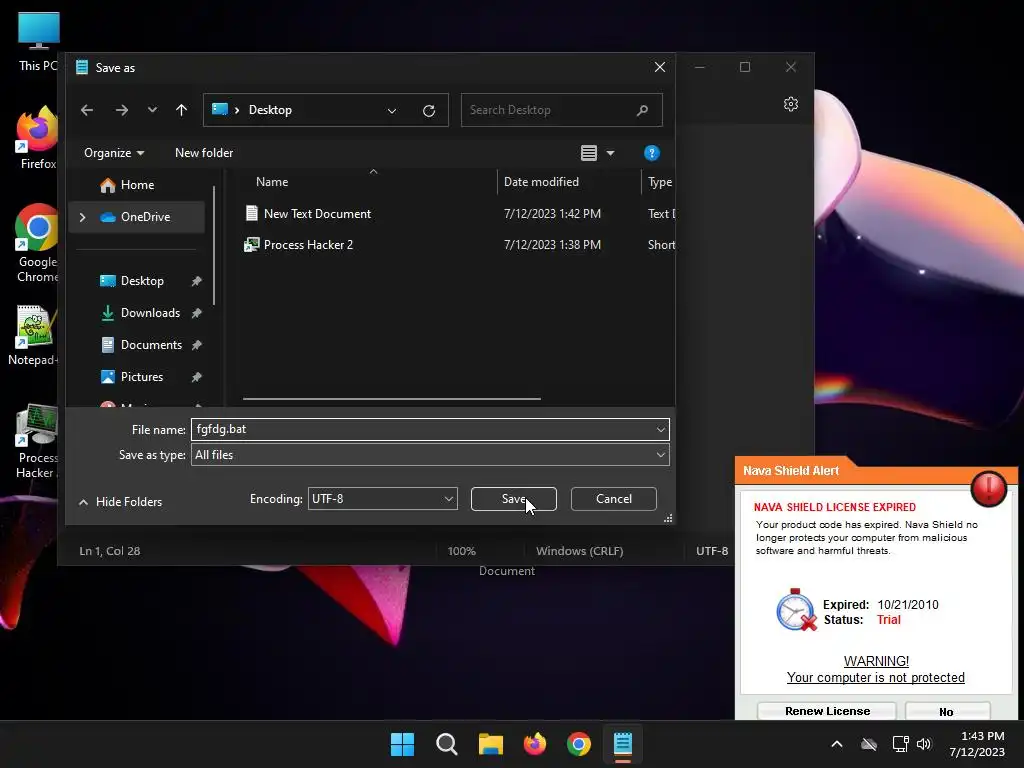1024x768 pixels.
Task: Open clock showing 1:43 PM
Action: (x=977, y=744)
